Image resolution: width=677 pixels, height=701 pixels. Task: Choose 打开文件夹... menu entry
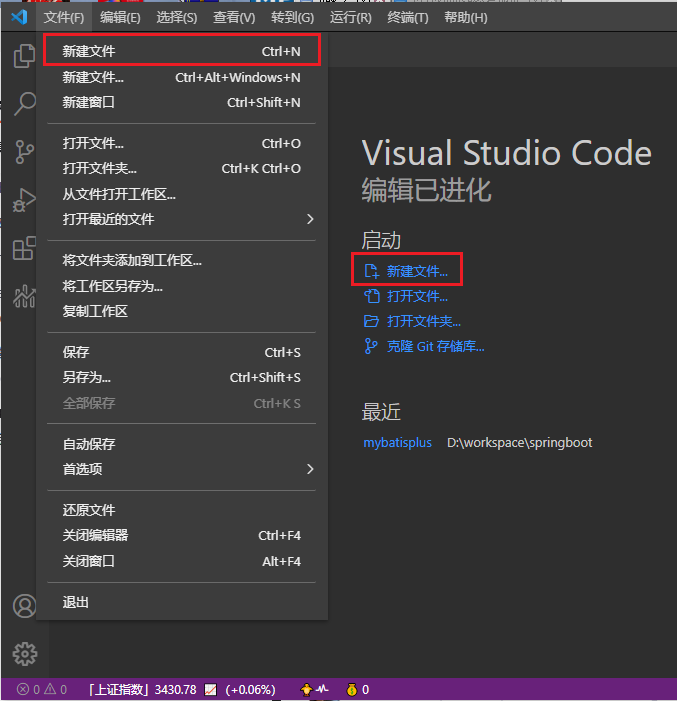point(182,169)
